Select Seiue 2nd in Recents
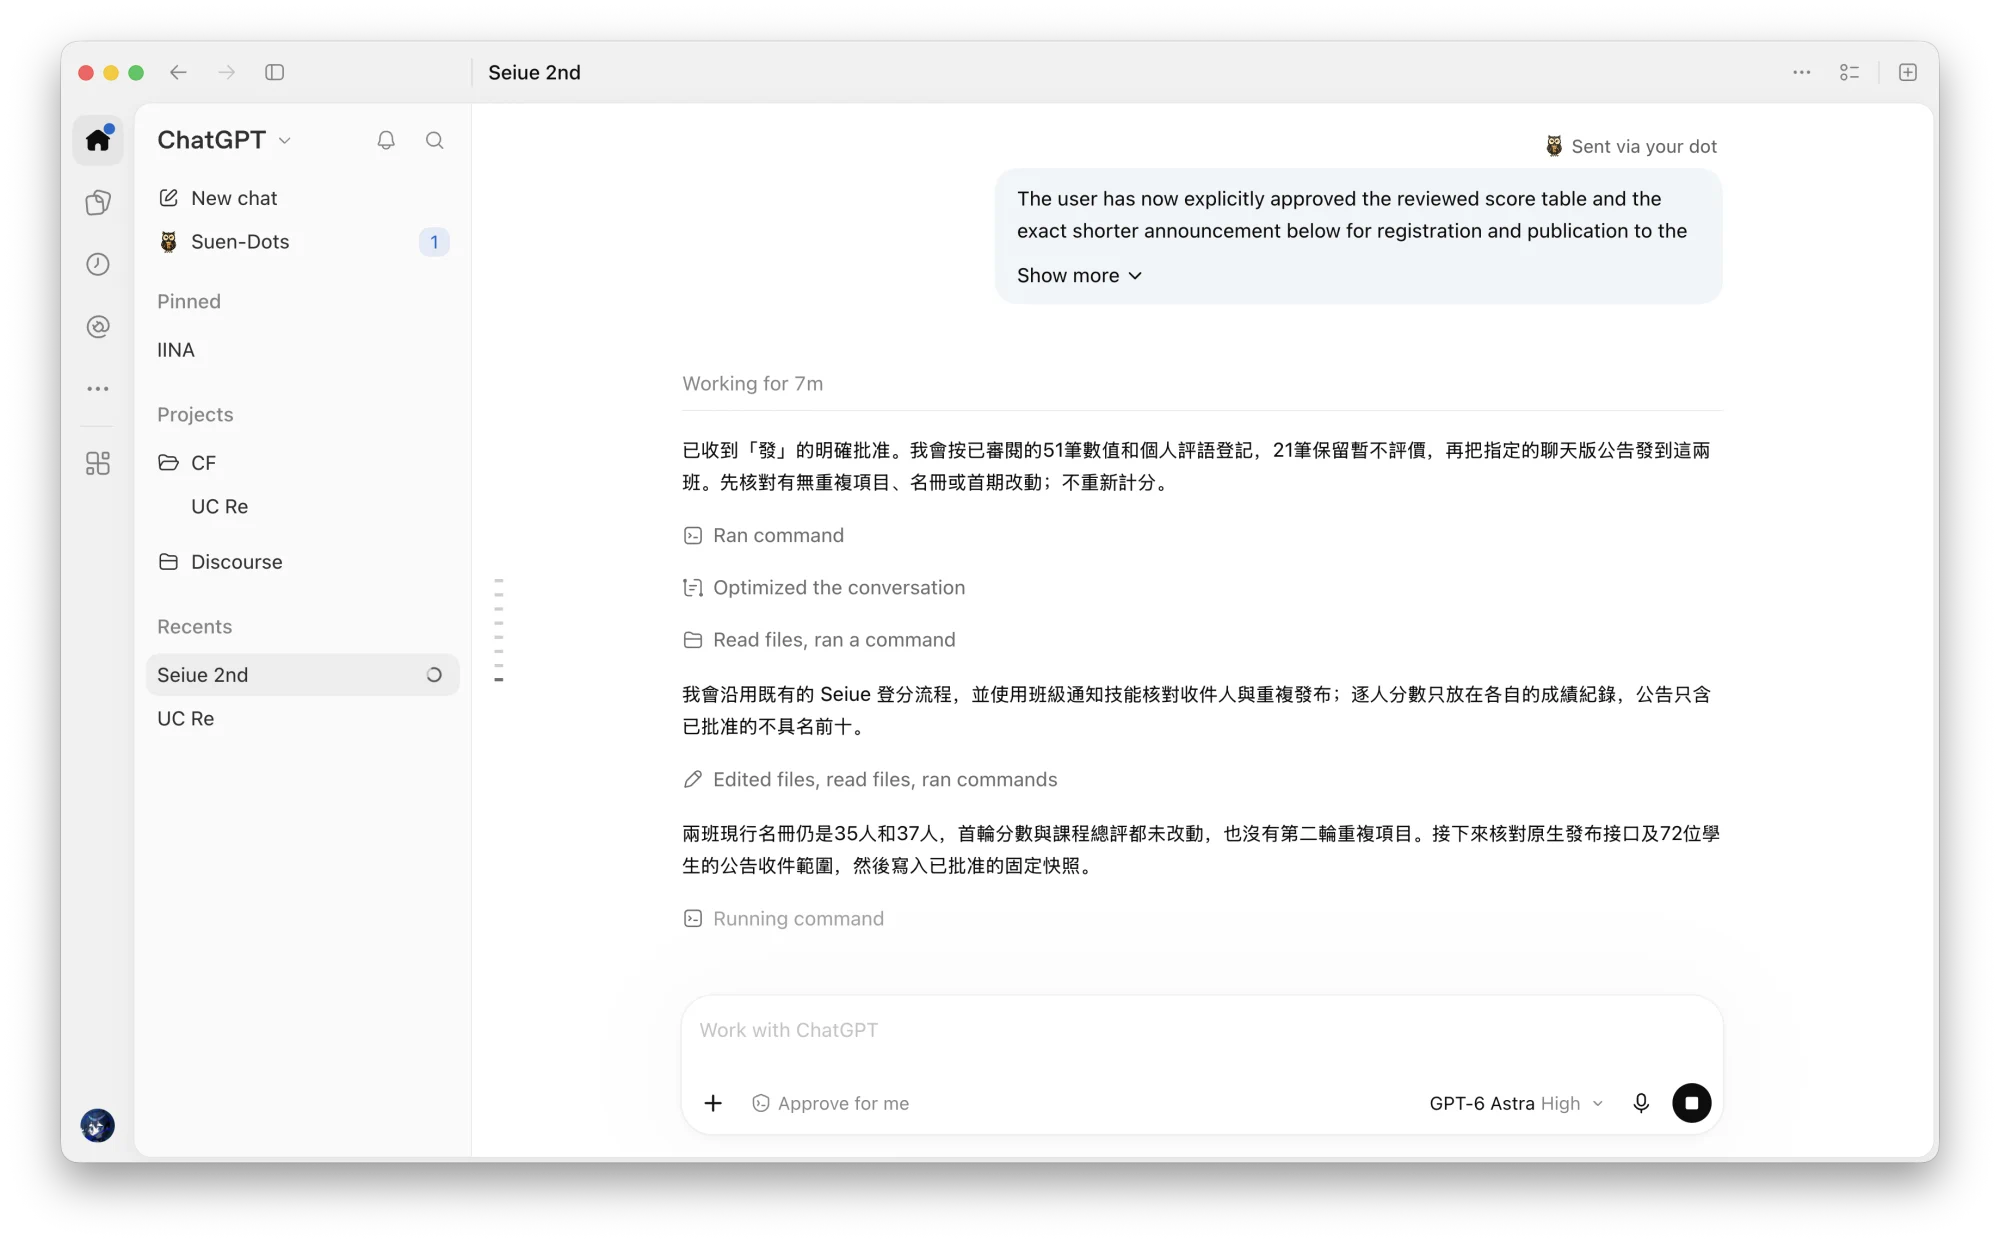The height and width of the screenshot is (1243, 2000). pyautogui.click(x=303, y=675)
